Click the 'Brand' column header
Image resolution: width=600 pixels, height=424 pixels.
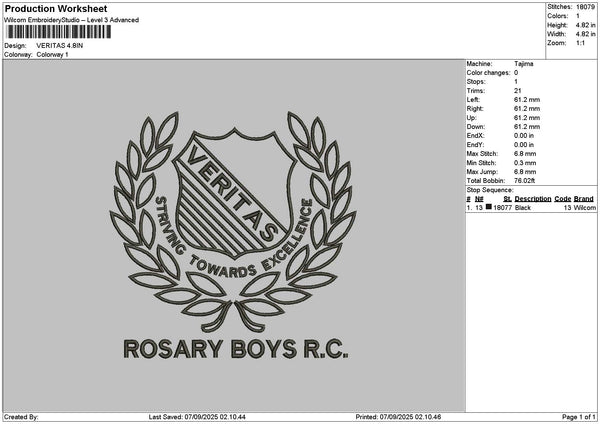pyautogui.click(x=584, y=199)
